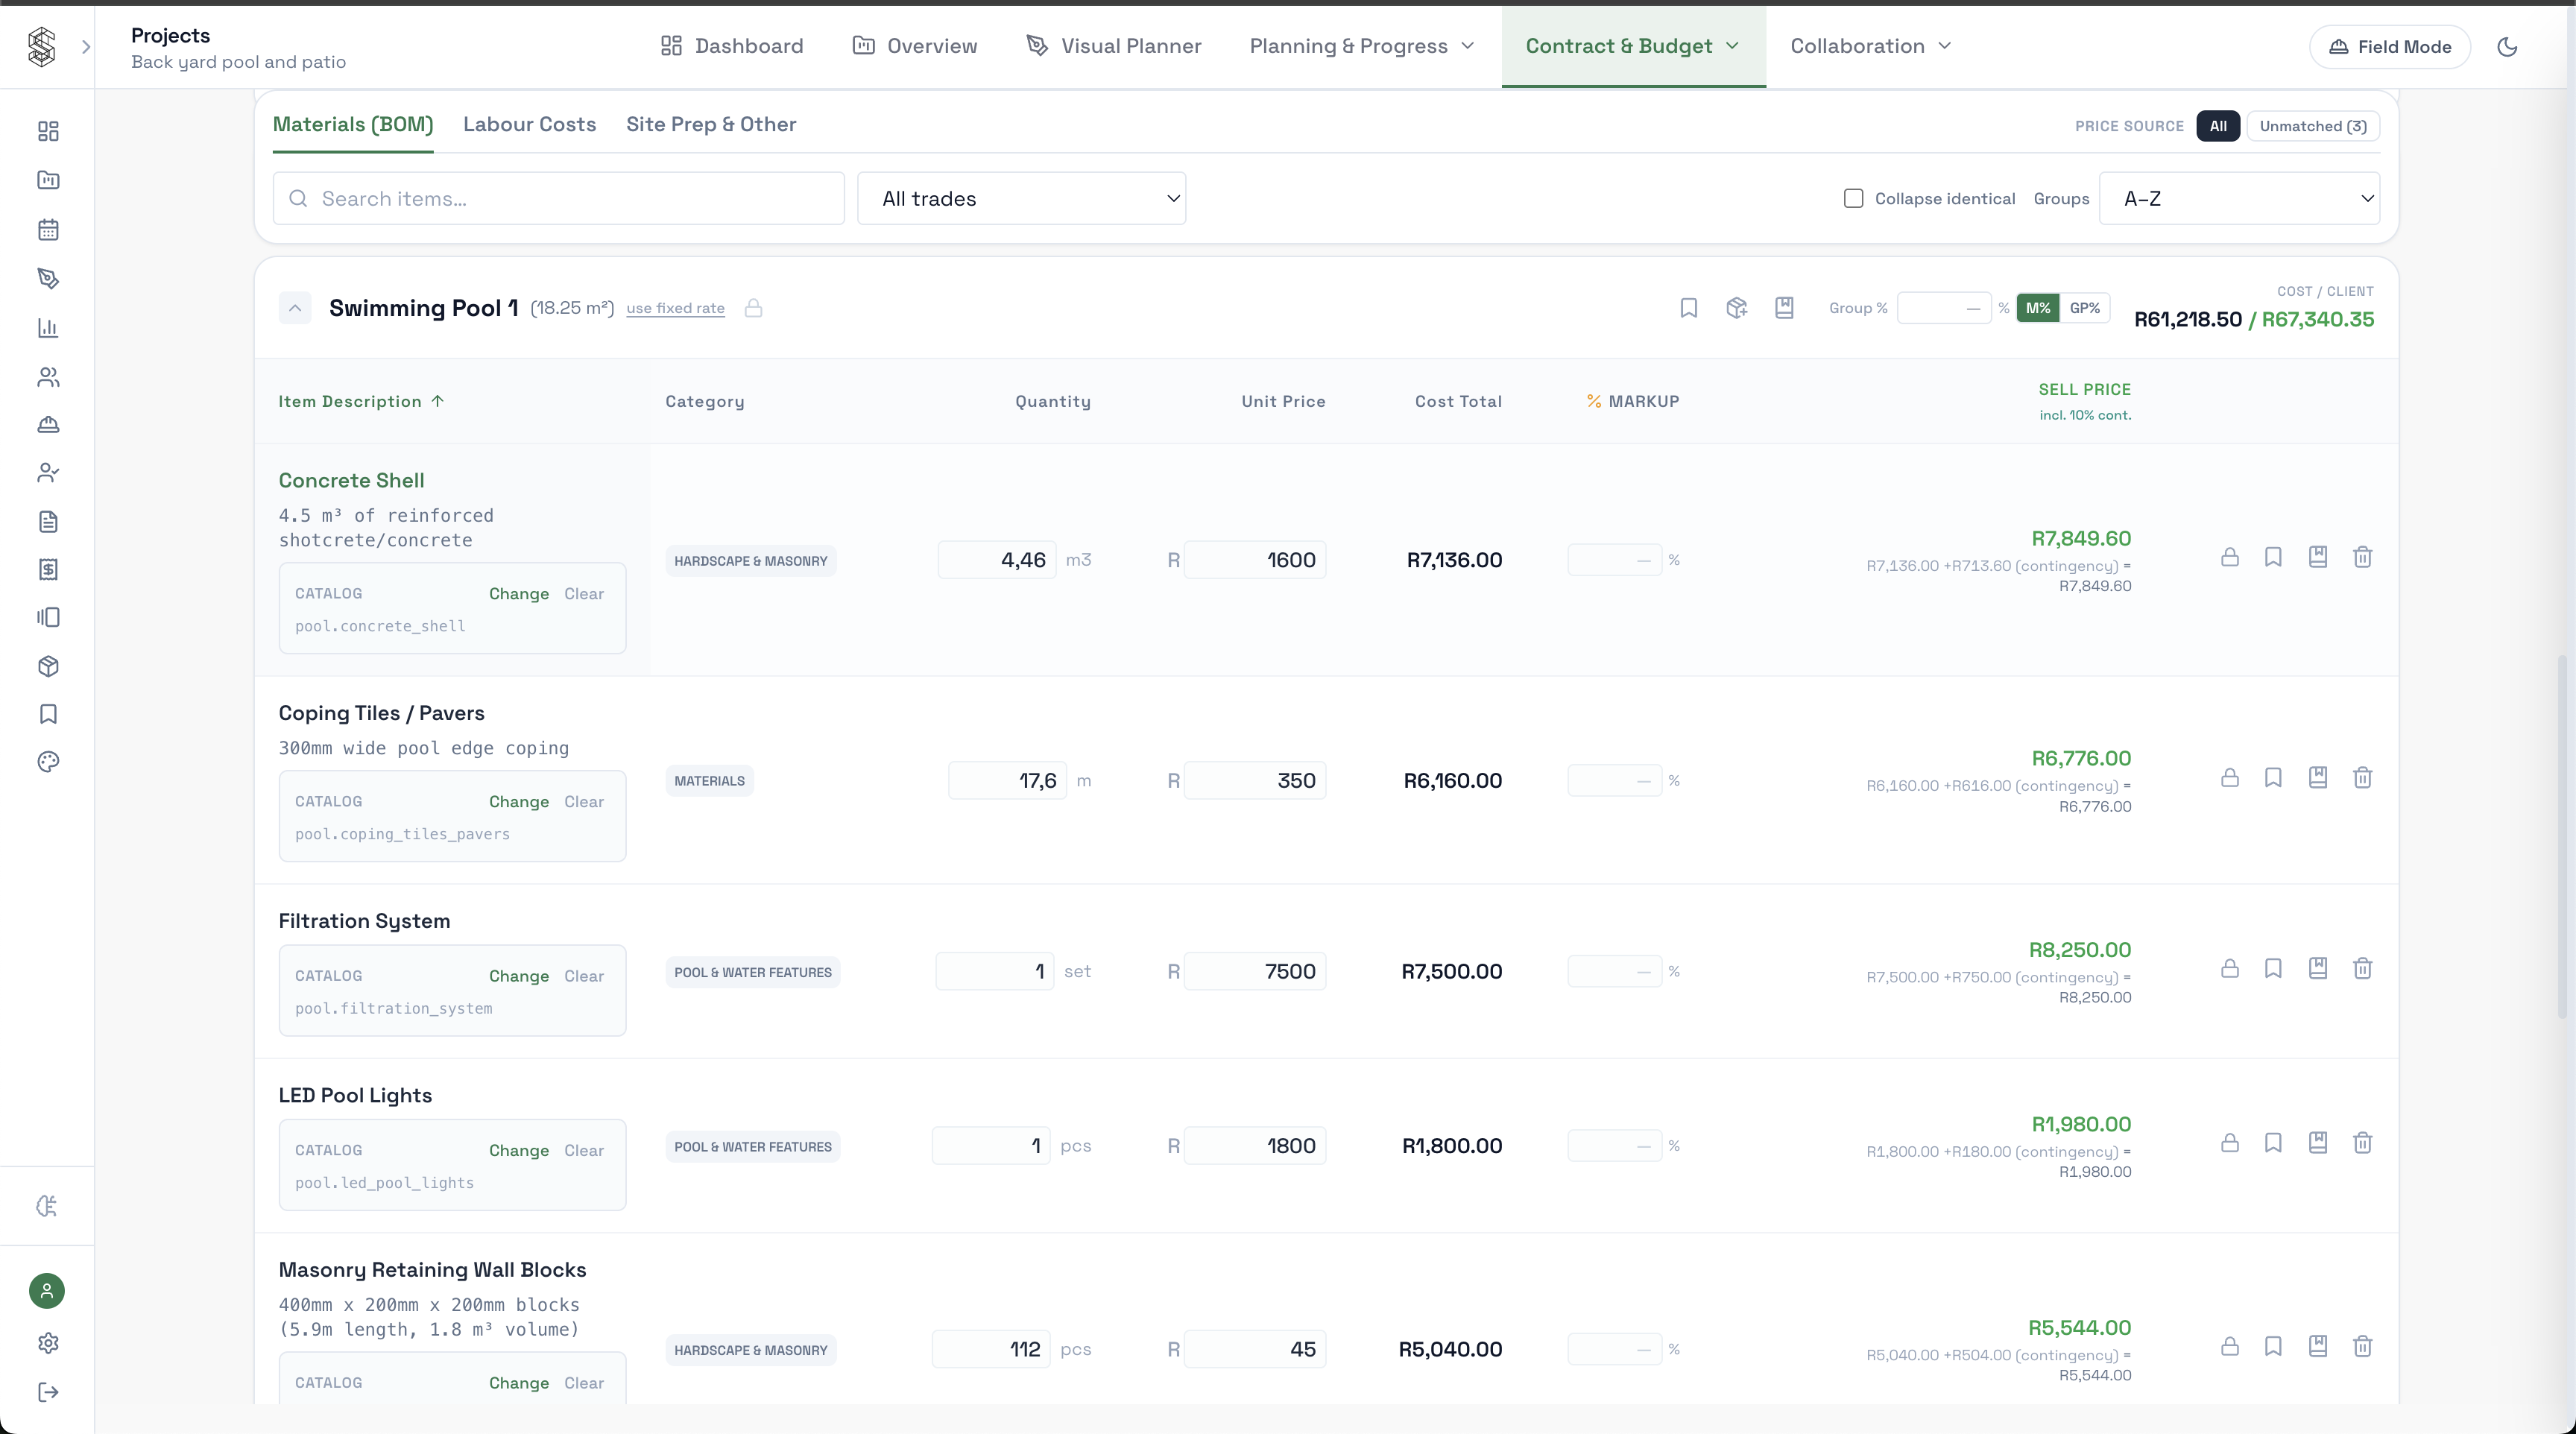Delete the Concrete Shell row
The image size is (2576, 1434).
click(x=2362, y=557)
